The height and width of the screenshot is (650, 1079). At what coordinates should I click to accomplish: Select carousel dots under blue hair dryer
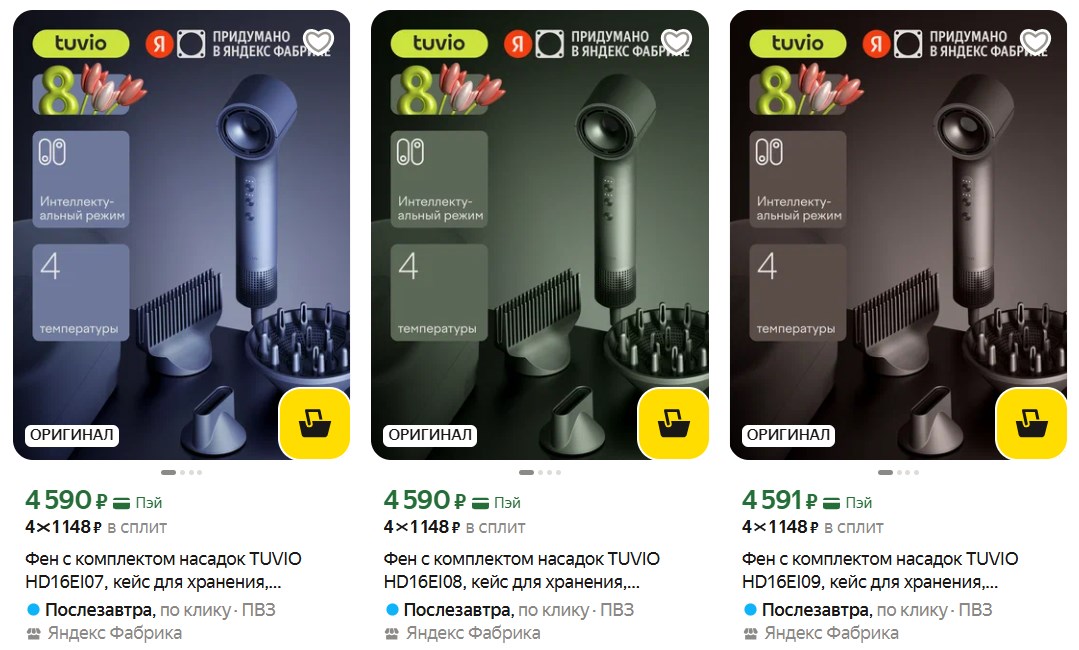point(181,473)
